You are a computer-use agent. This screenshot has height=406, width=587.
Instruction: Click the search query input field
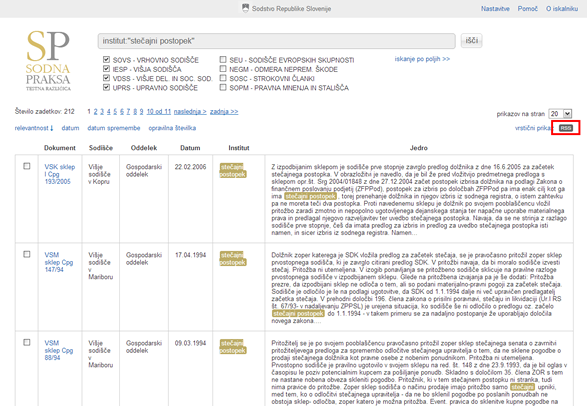coord(277,41)
